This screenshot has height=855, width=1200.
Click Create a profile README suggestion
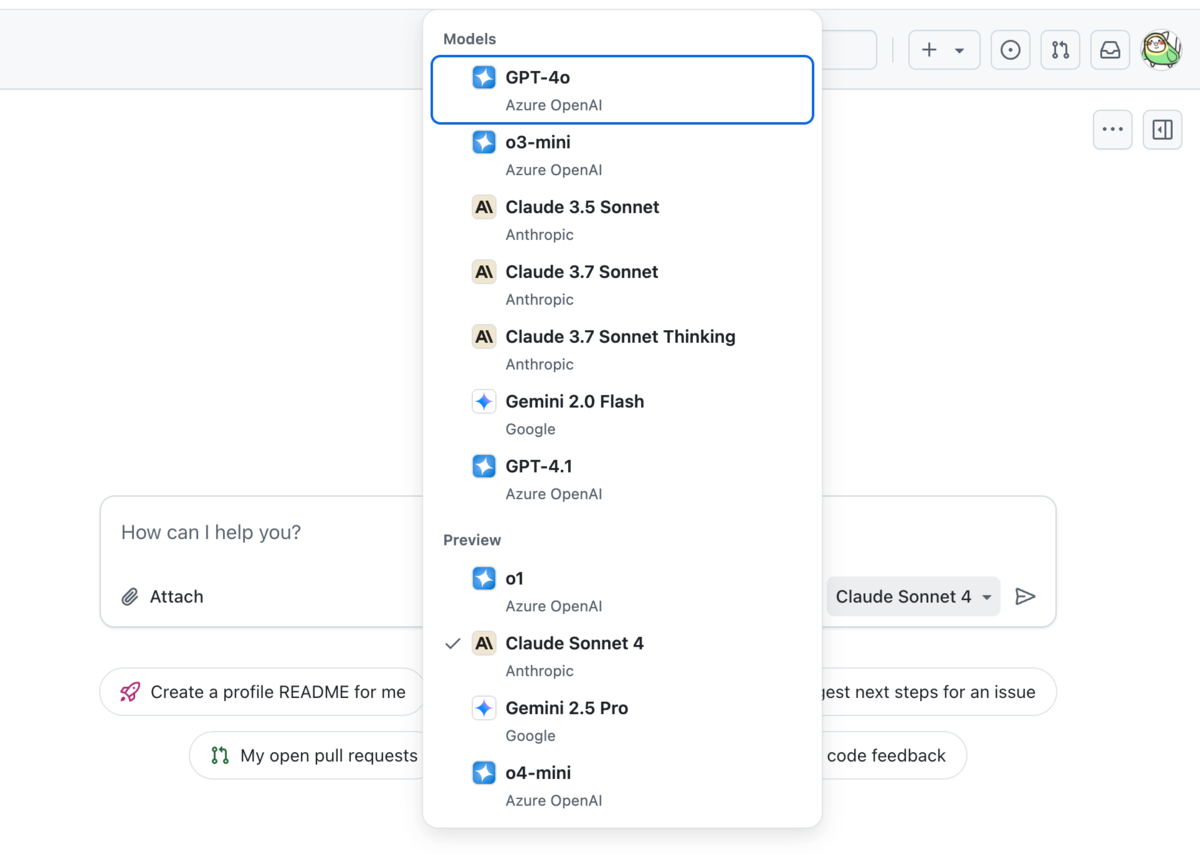(263, 692)
